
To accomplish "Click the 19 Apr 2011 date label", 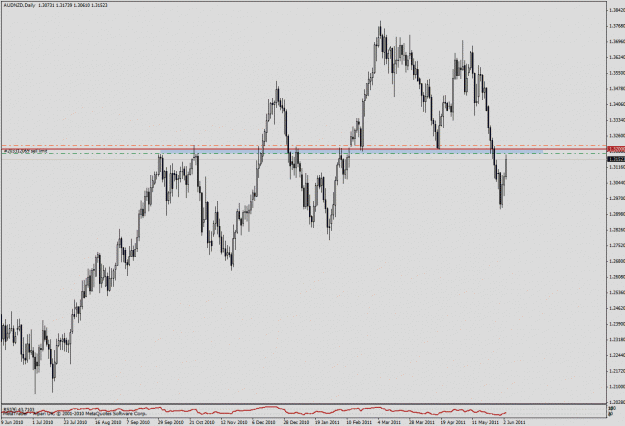I will click(x=453, y=422).
